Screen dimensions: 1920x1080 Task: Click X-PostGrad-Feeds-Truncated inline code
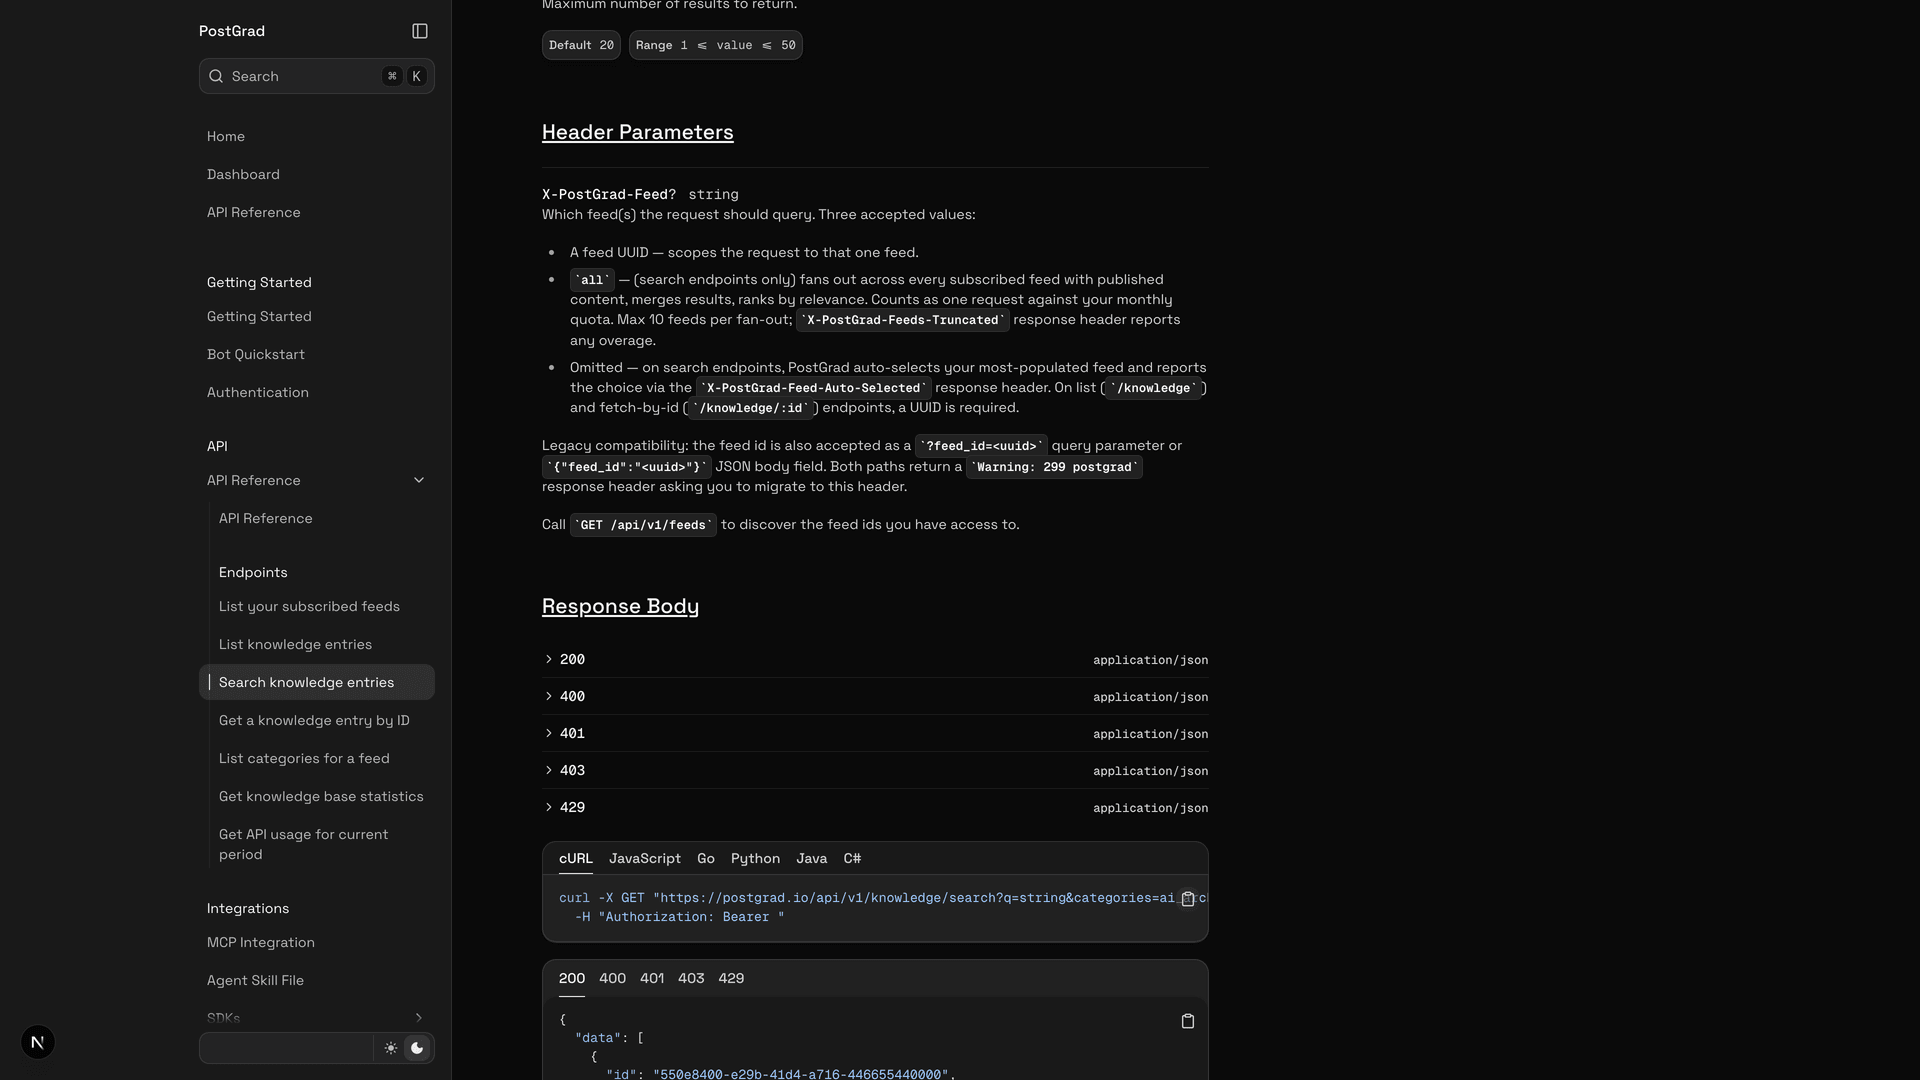point(903,320)
